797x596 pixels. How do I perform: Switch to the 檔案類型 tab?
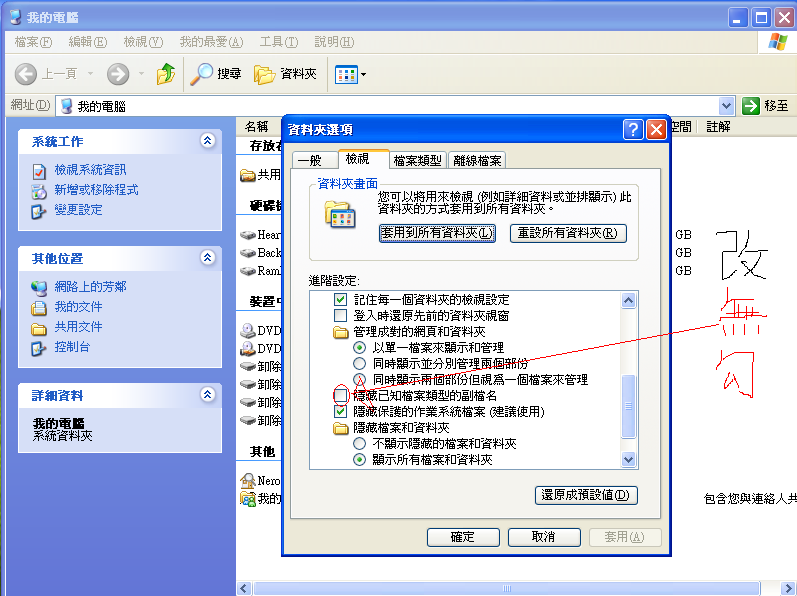(x=418, y=160)
